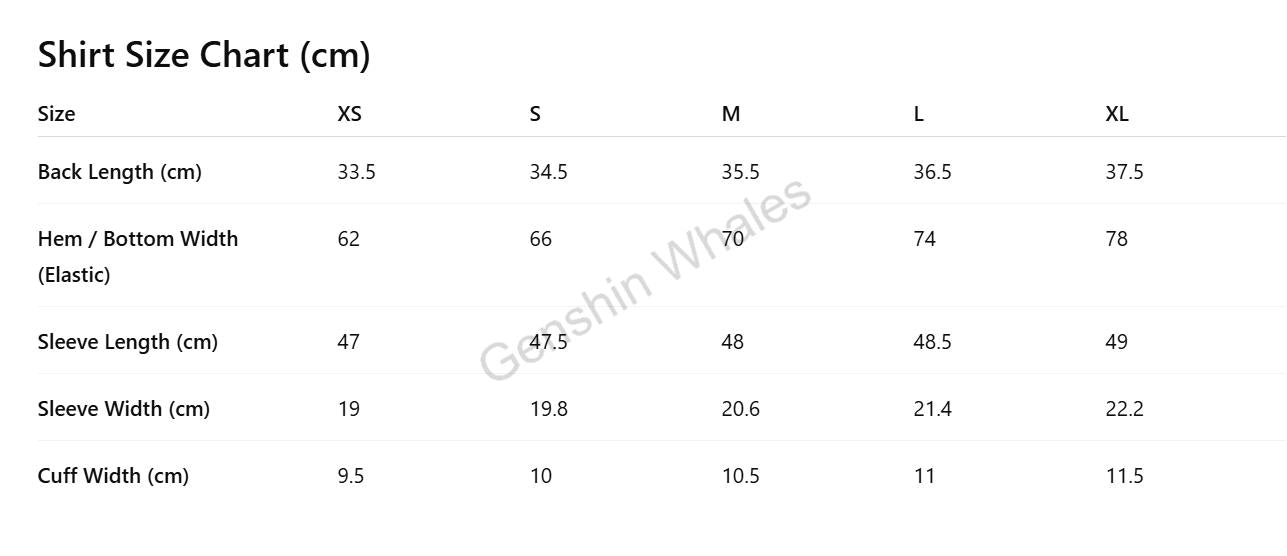
Task: Click the Hem / Bottom Width label
Action: pyautogui.click(x=138, y=239)
